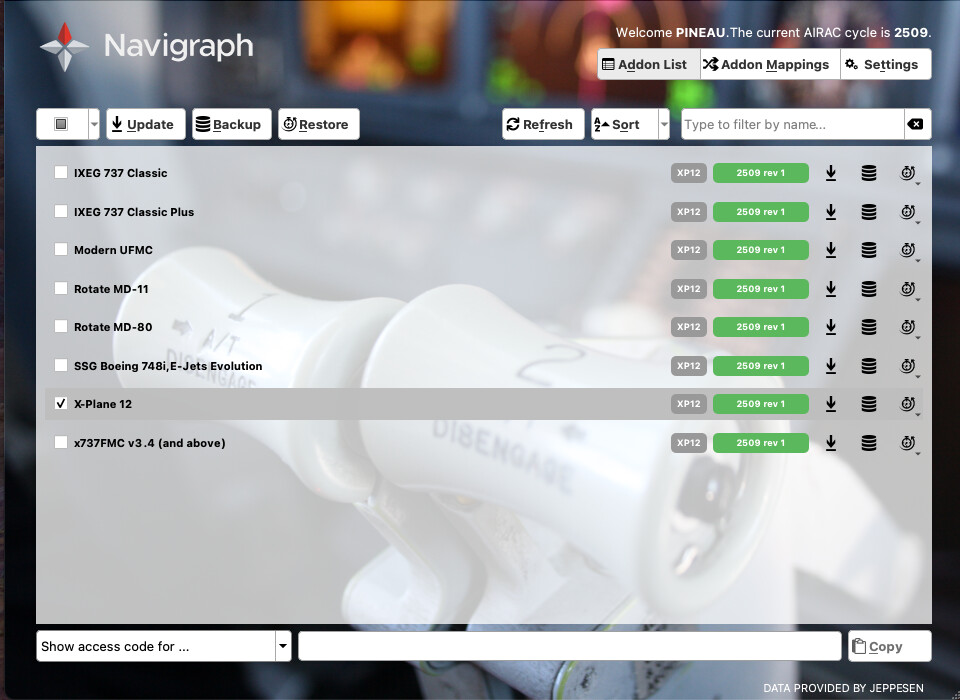This screenshot has height=700, width=960.
Task: Open the Show access code for dropdown
Action: (x=163, y=646)
